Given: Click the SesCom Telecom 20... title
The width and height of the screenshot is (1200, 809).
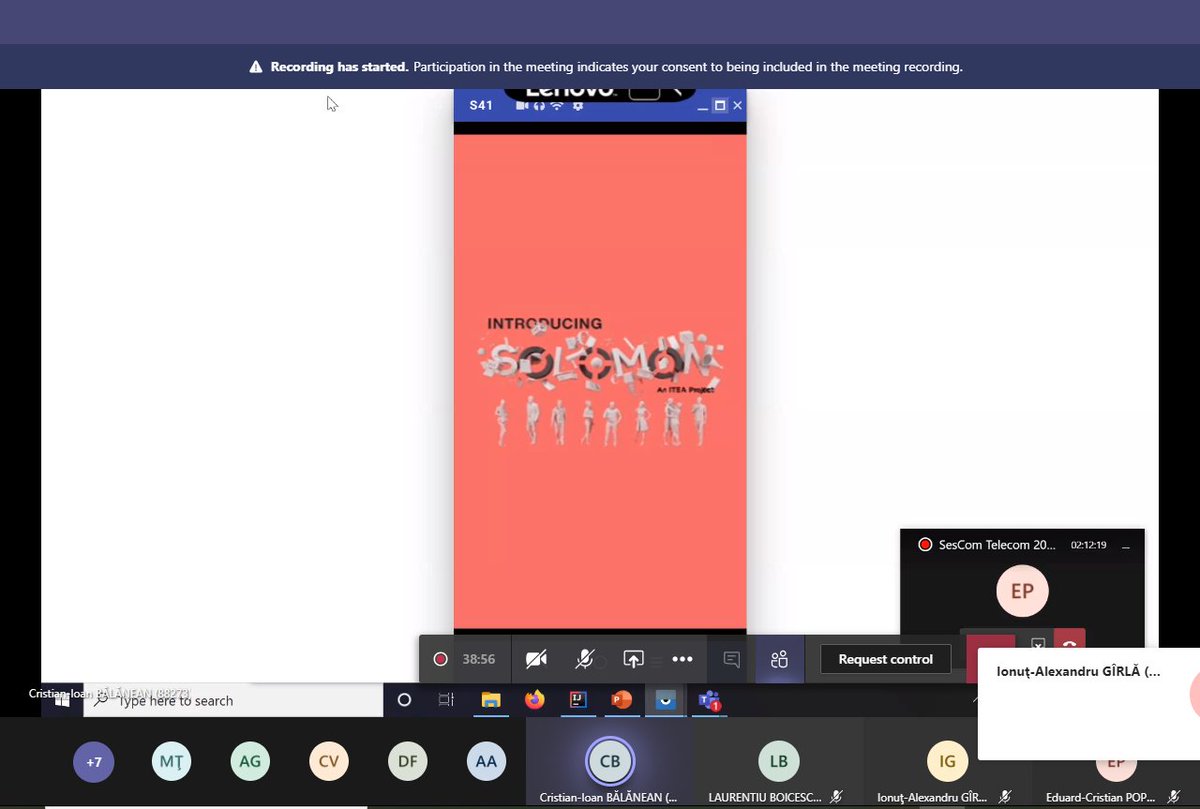Looking at the screenshot, I should pos(997,546).
